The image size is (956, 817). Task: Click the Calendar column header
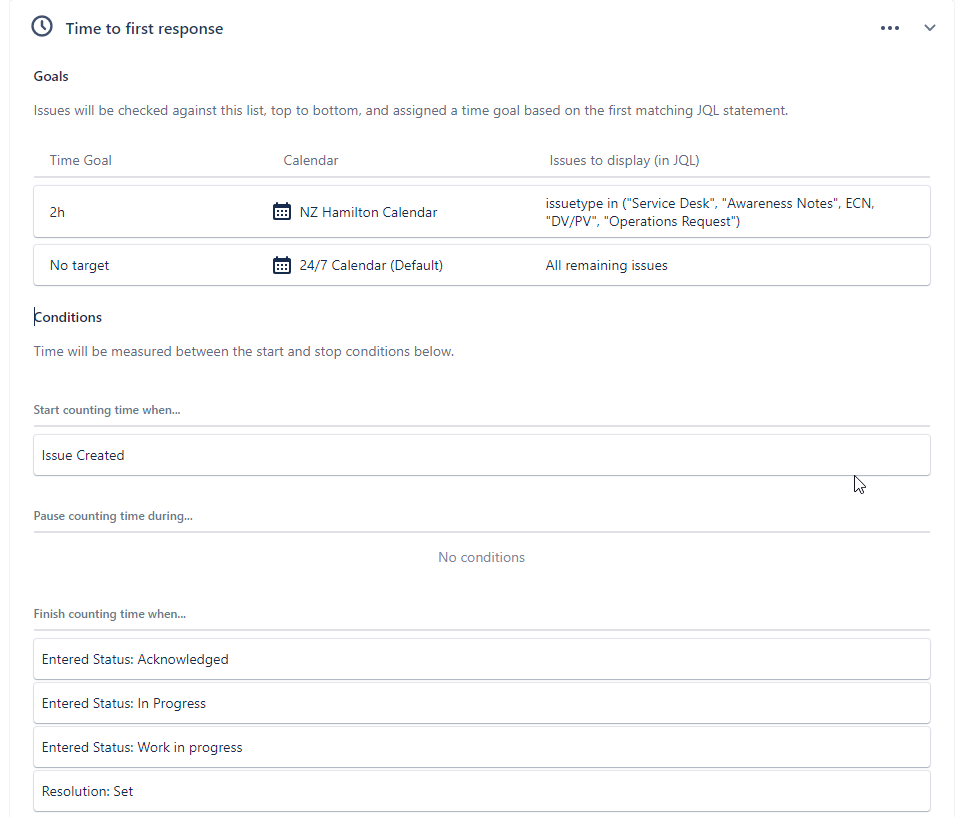pyautogui.click(x=310, y=160)
